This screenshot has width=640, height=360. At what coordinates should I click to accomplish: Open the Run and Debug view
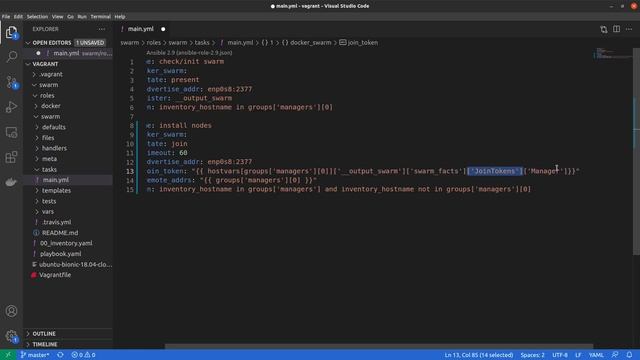coord(11,107)
